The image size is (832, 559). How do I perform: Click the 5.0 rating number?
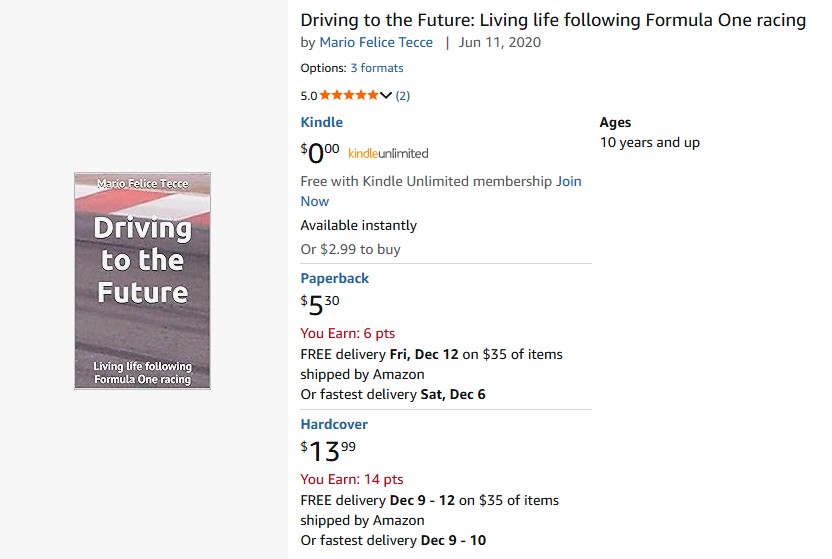[308, 96]
